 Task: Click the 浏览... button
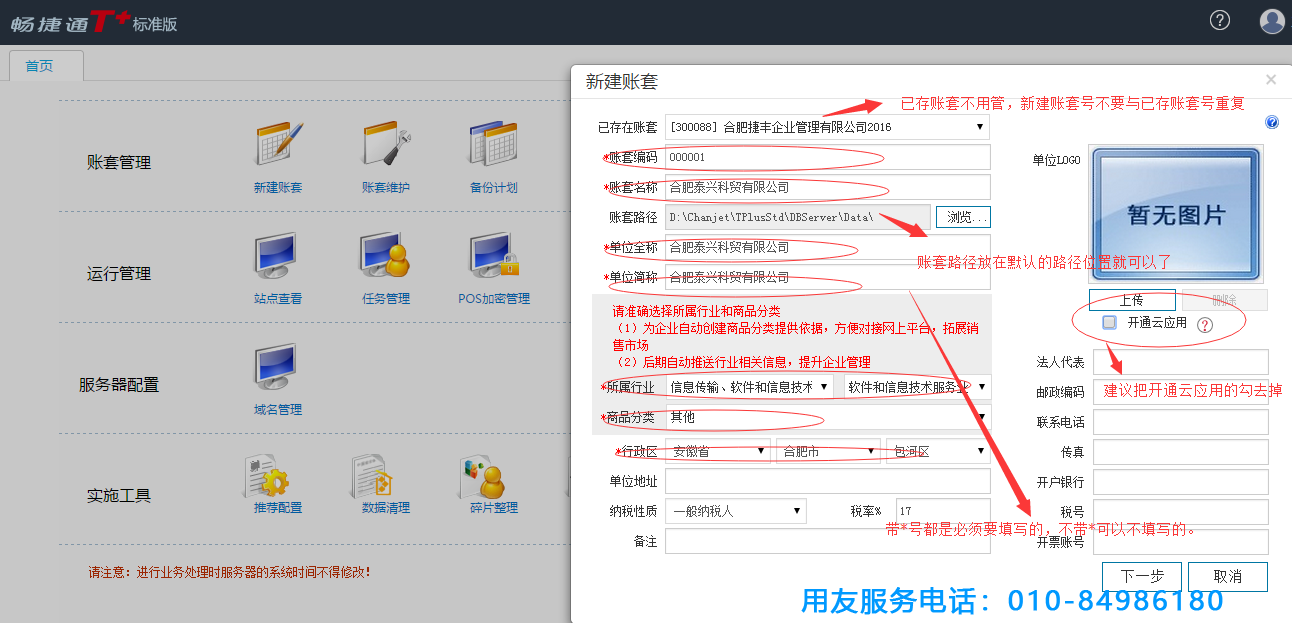point(963,217)
